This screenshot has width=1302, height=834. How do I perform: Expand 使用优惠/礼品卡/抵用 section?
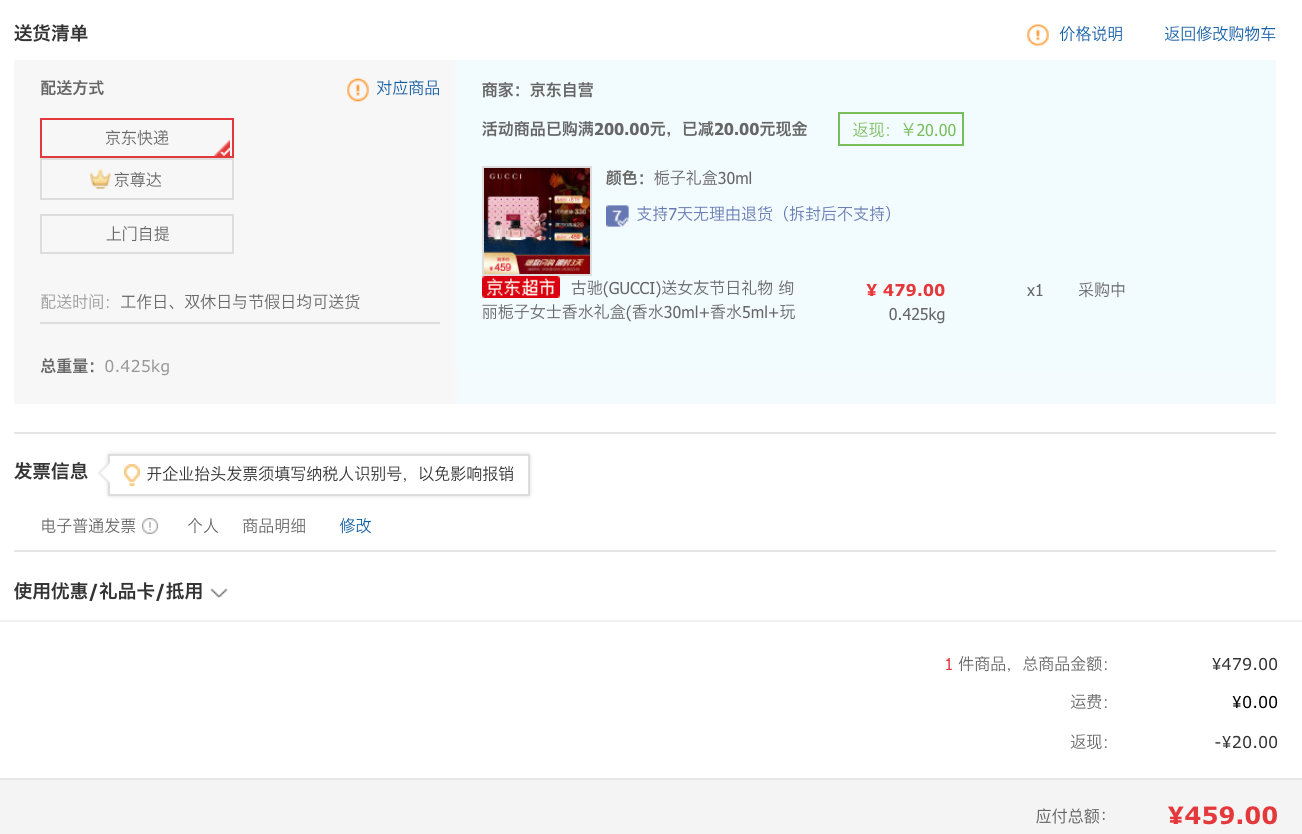tap(121, 592)
